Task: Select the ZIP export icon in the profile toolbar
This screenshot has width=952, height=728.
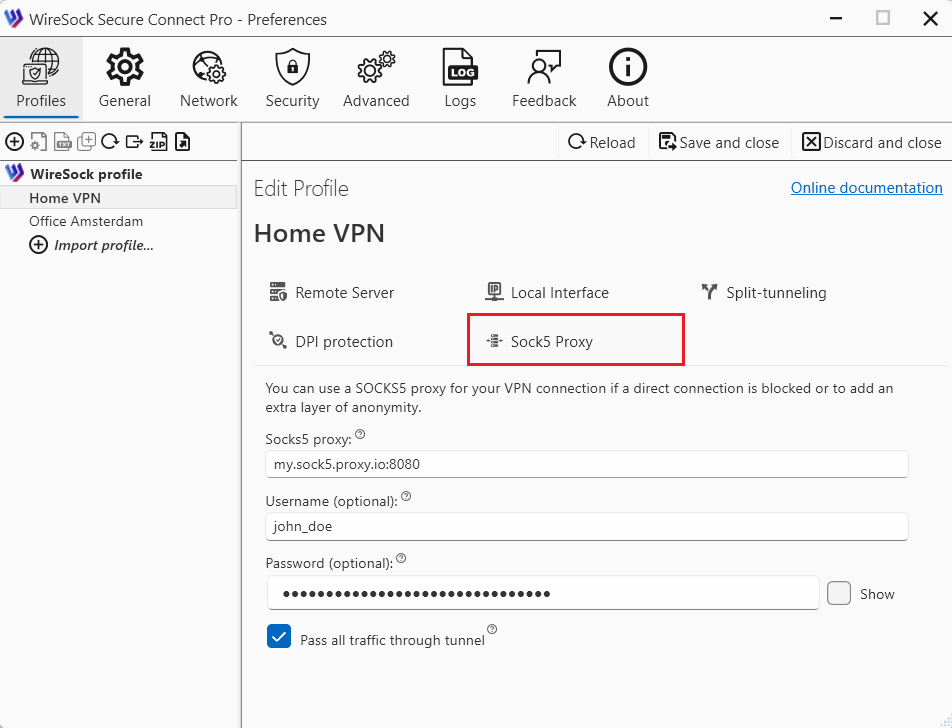Action: 158,141
